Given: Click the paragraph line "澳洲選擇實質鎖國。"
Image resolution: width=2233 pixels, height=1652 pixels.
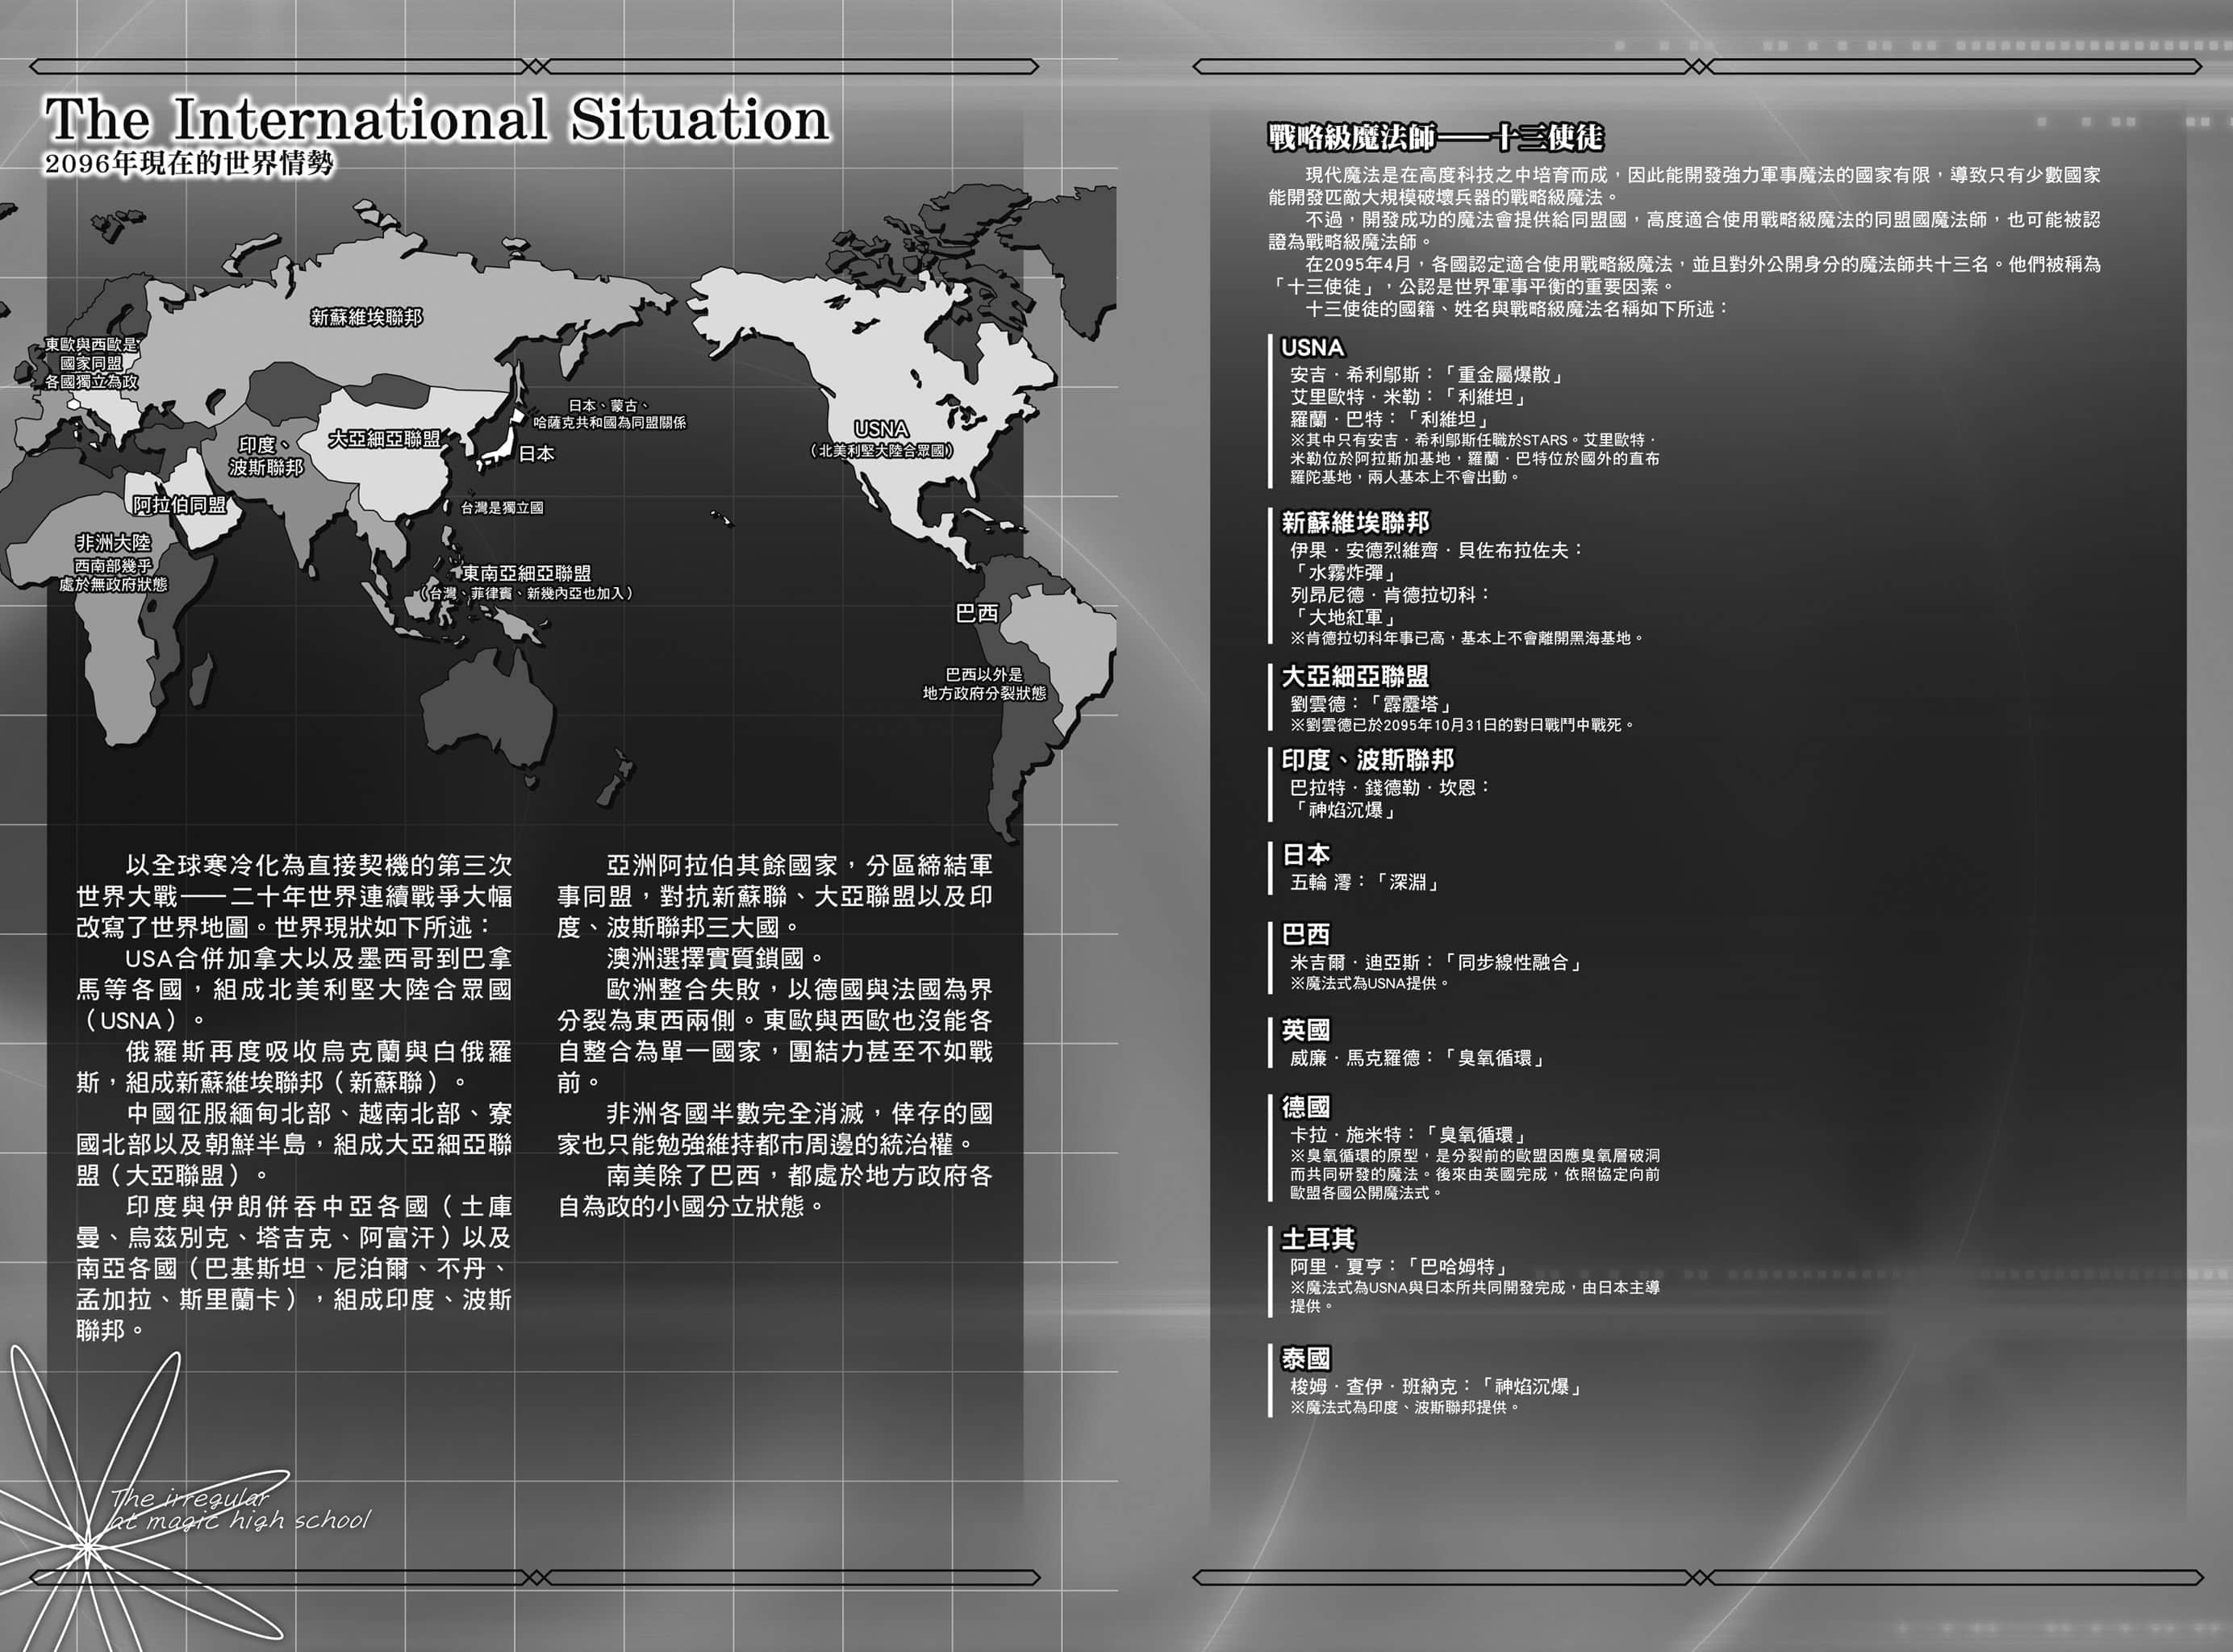Looking at the screenshot, I should pyautogui.click(x=717, y=958).
